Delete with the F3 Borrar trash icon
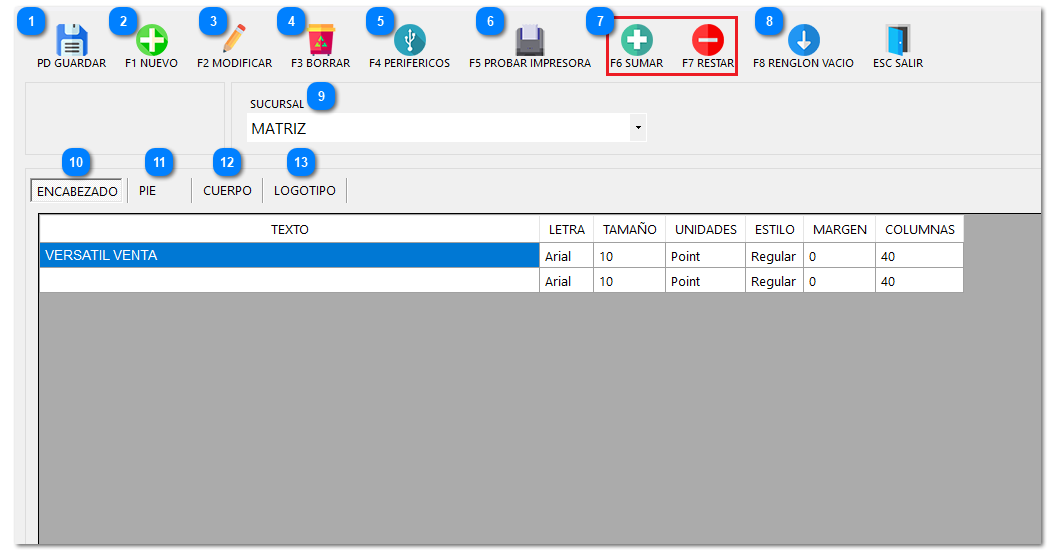The width and height of the screenshot is (1050, 553). tap(320, 41)
